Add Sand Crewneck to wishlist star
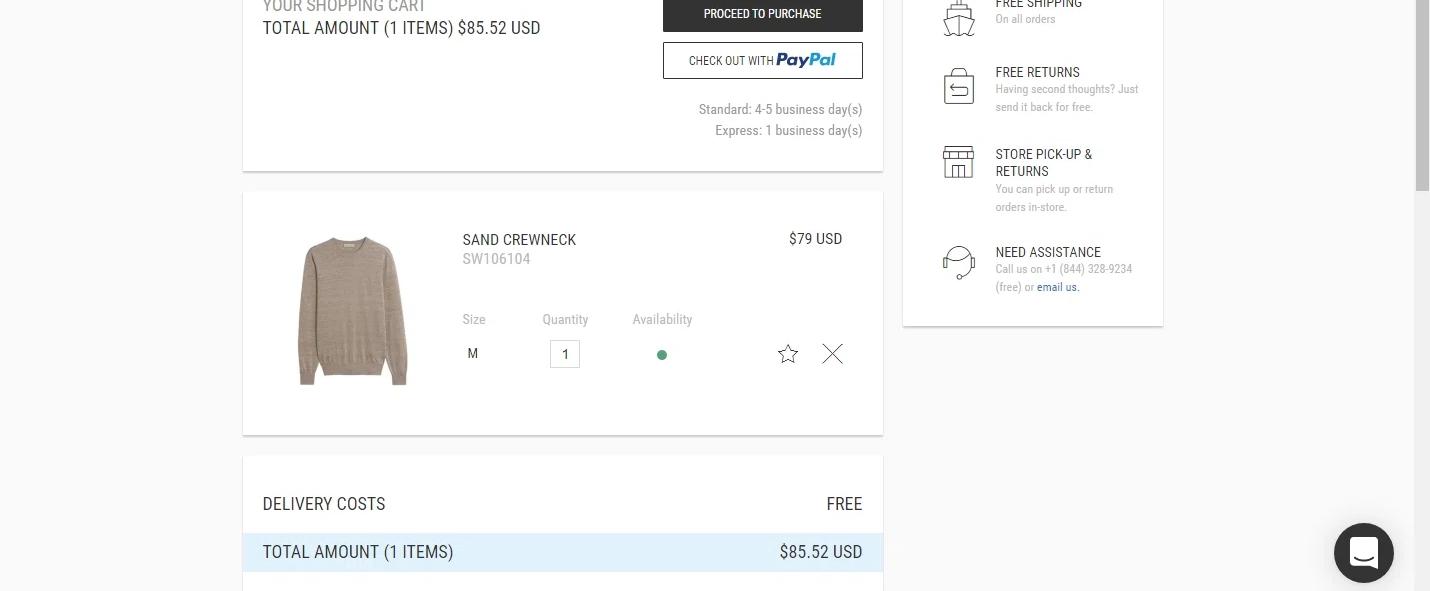Viewport: 1430px width, 591px height. click(788, 354)
